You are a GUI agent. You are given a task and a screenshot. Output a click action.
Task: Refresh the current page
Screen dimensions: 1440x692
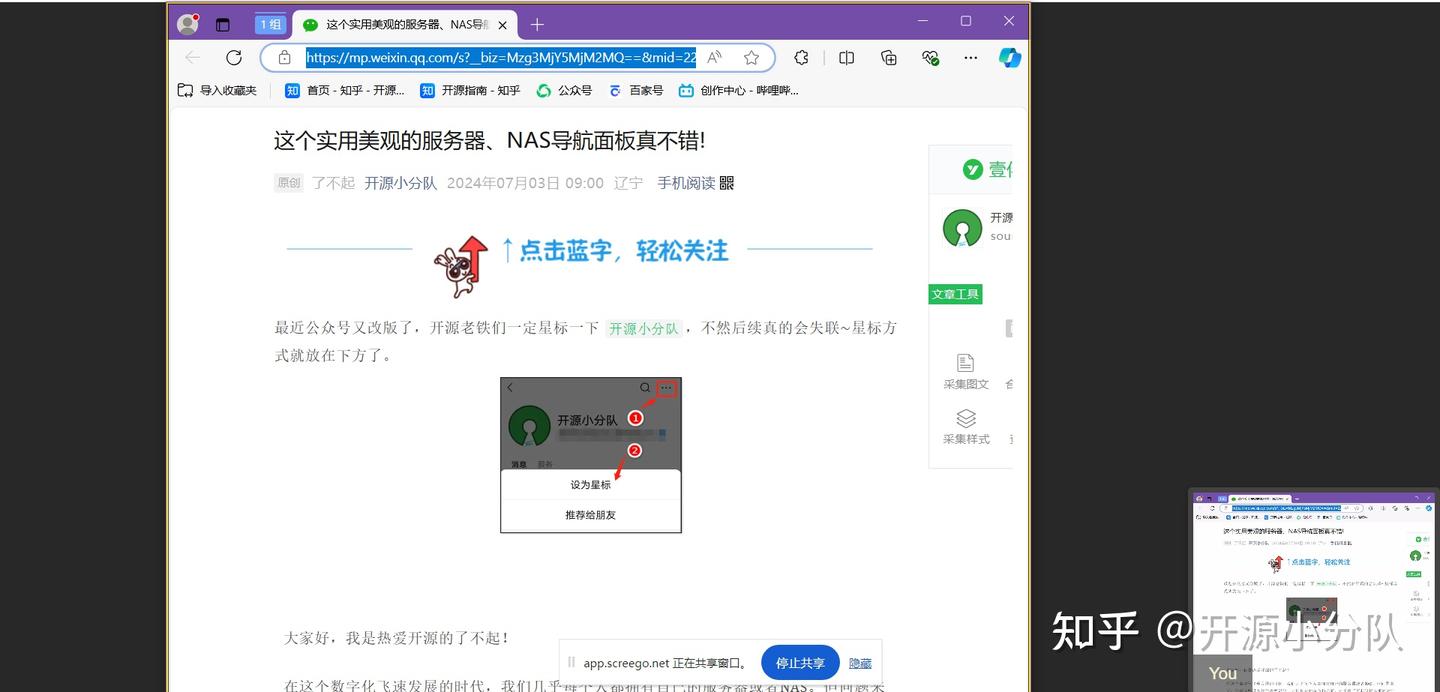(234, 58)
